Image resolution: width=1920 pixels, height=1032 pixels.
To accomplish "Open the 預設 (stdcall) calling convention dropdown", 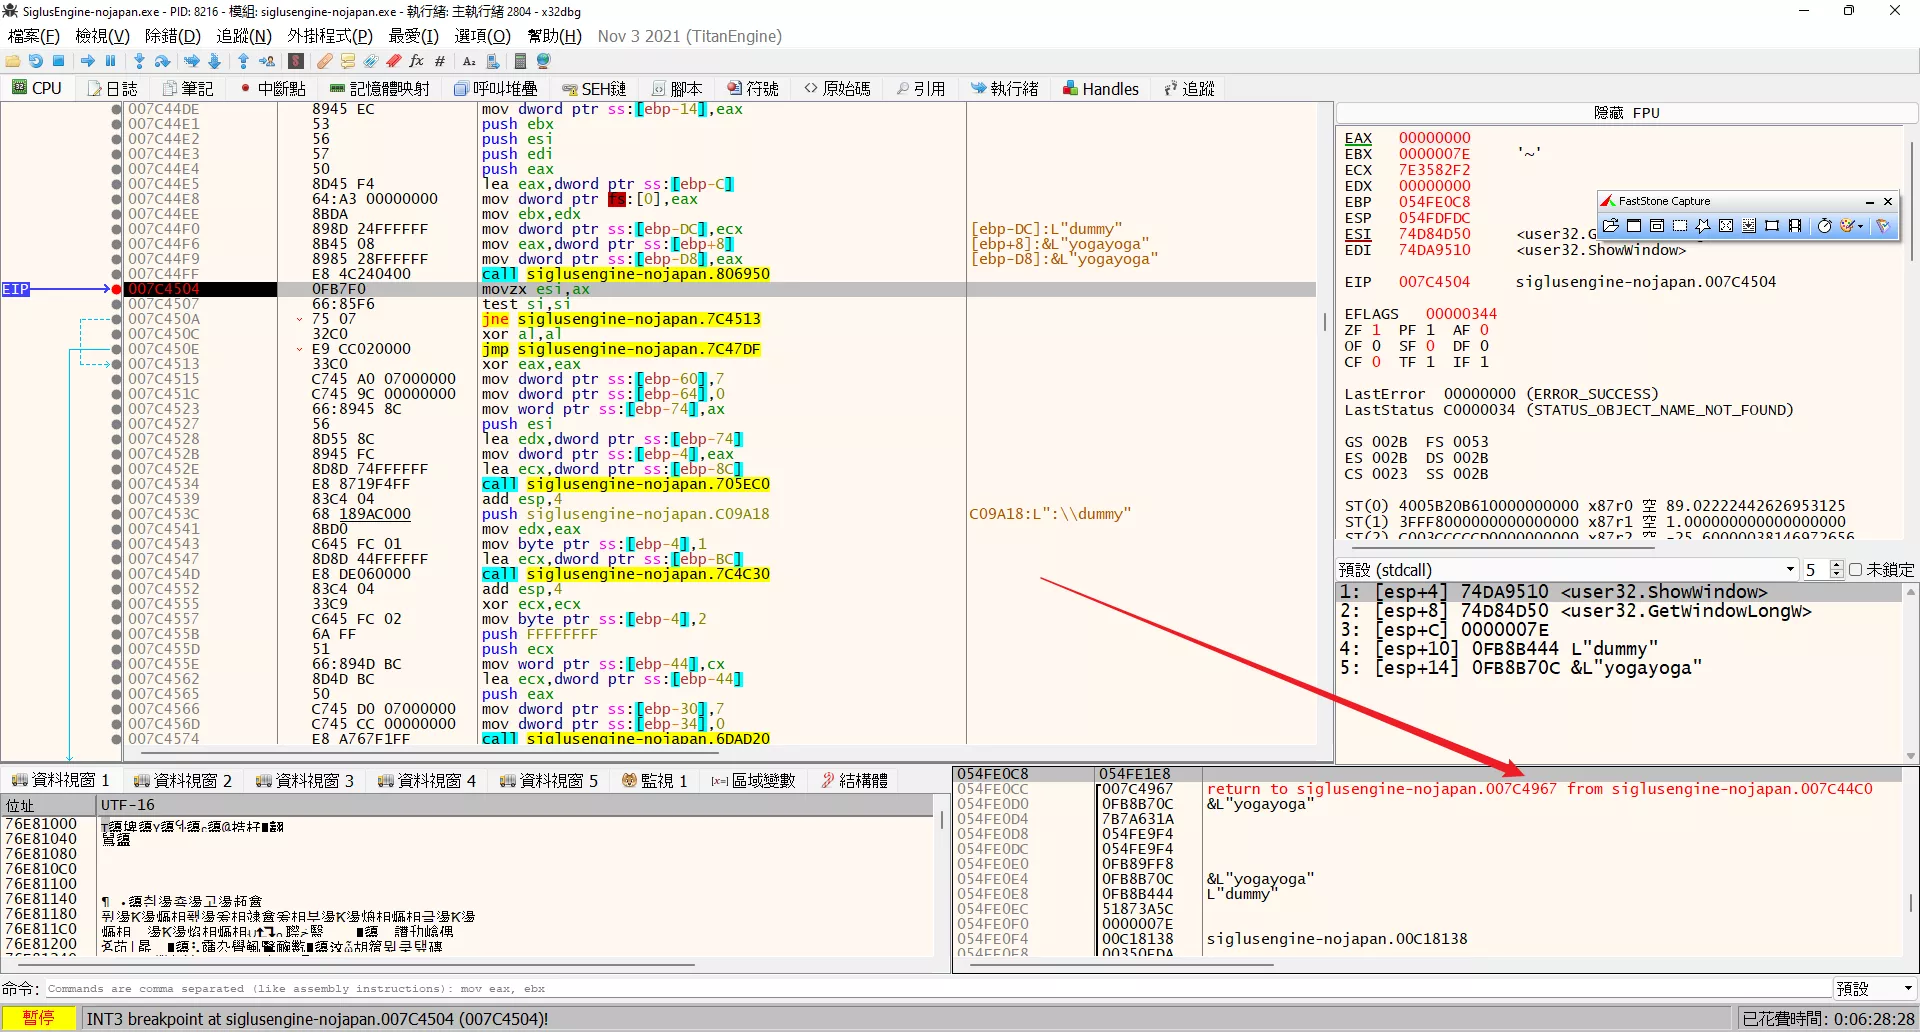I will point(1790,570).
